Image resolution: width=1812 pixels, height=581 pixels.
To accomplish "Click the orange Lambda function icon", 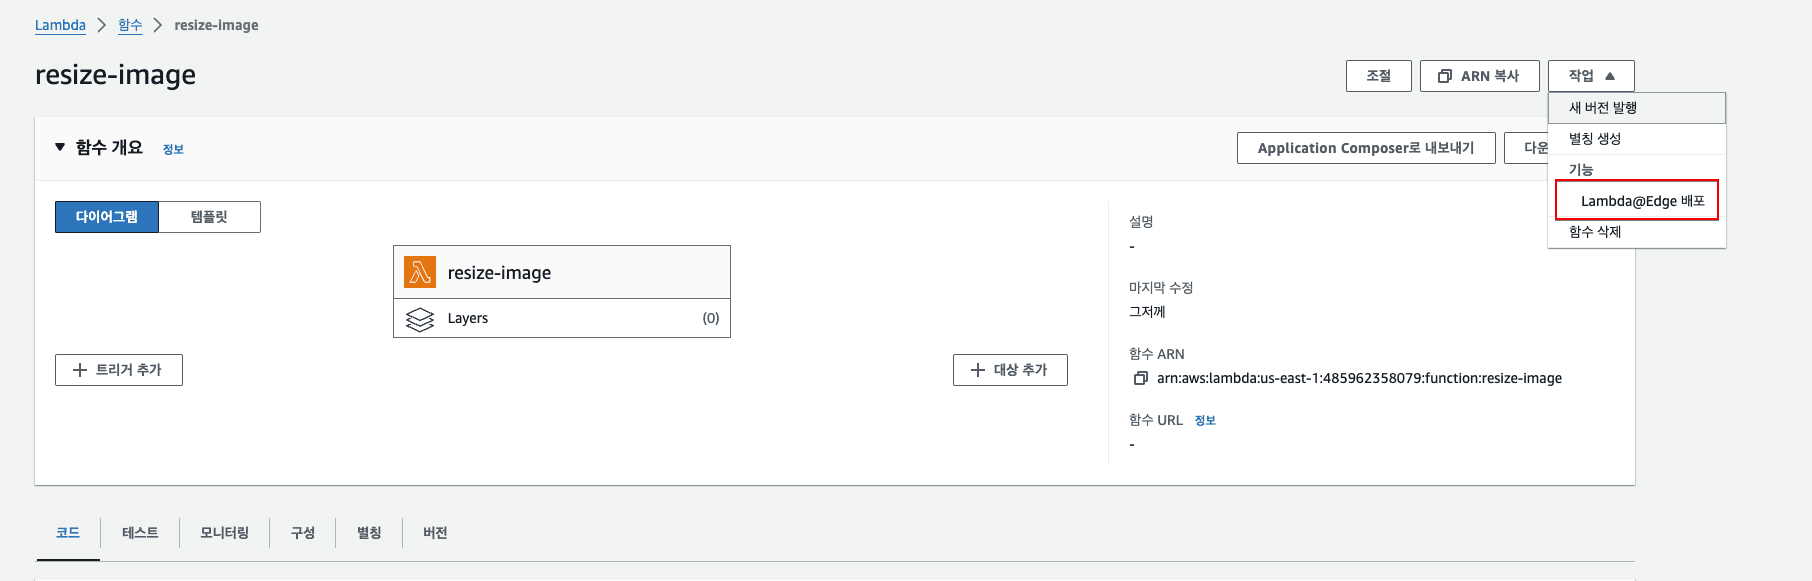I will [x=420, y=272].
